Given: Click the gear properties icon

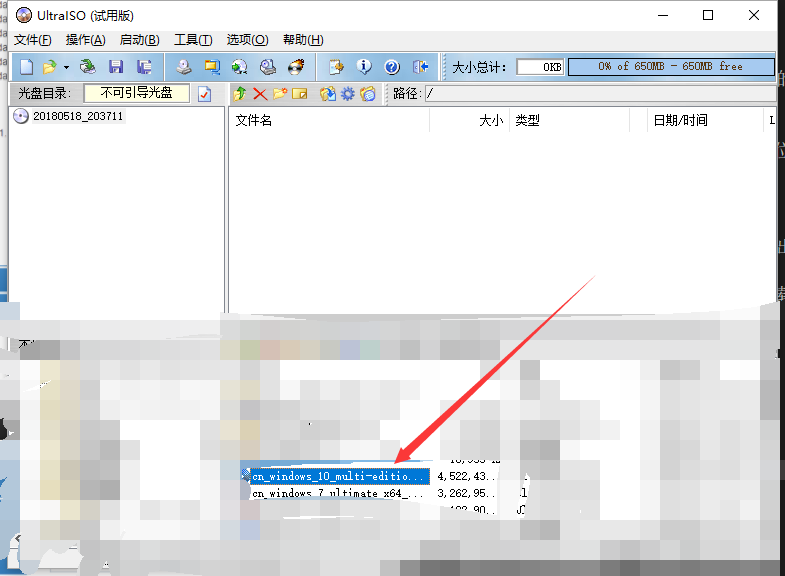Looking at the screenshot, I should [x=347, y=94].
